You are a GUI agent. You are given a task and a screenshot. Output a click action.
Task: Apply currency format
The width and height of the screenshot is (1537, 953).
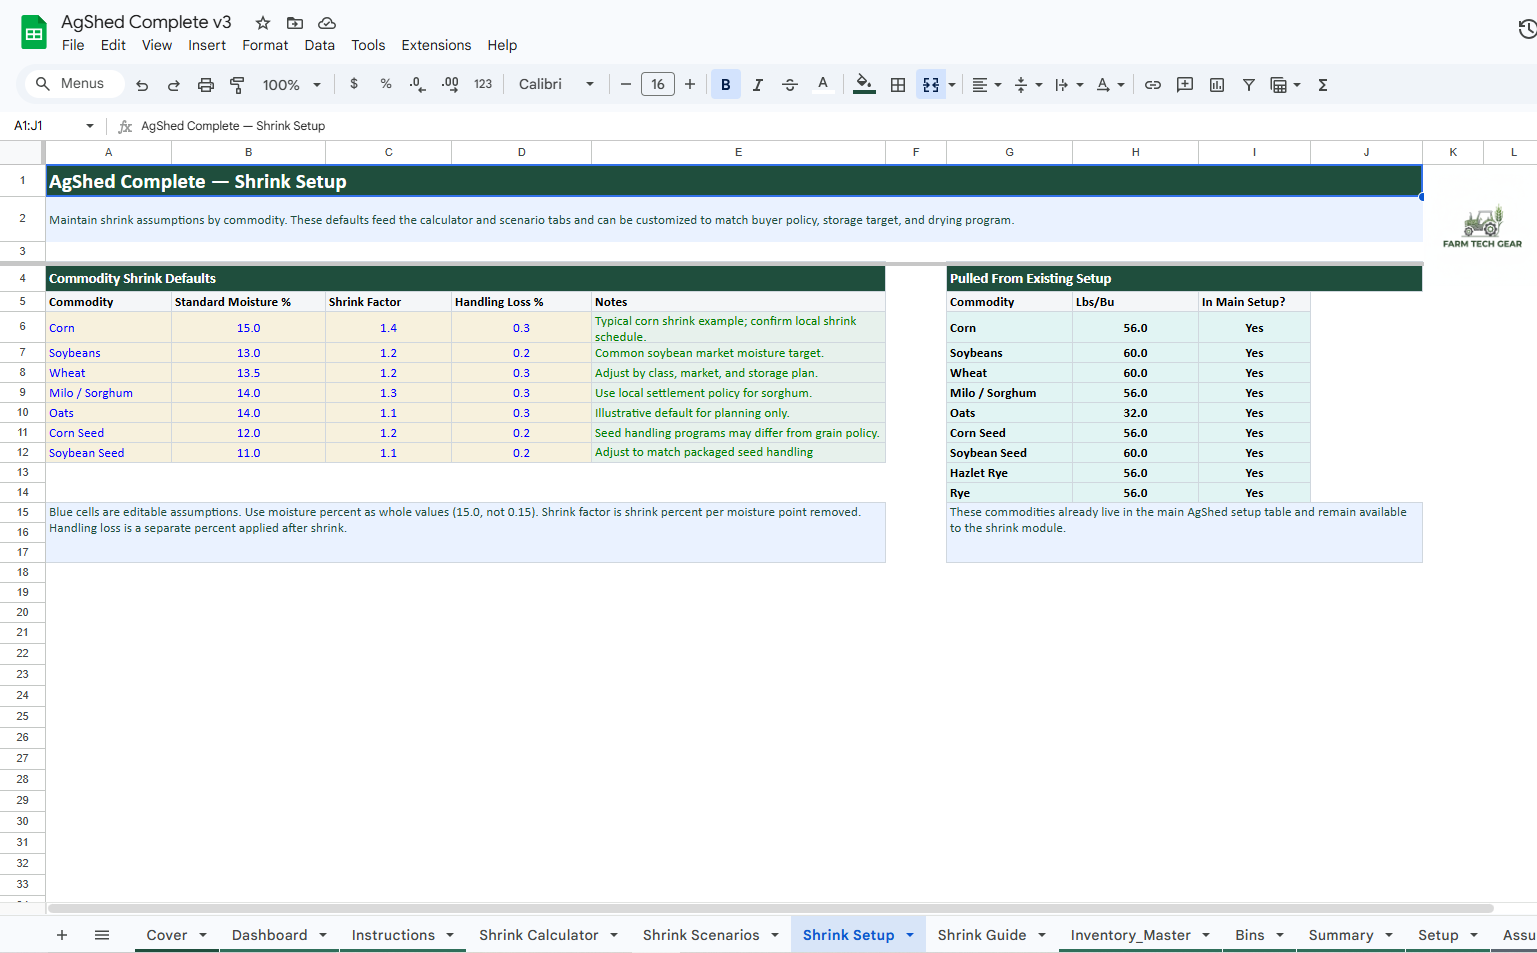click(354, 84)
